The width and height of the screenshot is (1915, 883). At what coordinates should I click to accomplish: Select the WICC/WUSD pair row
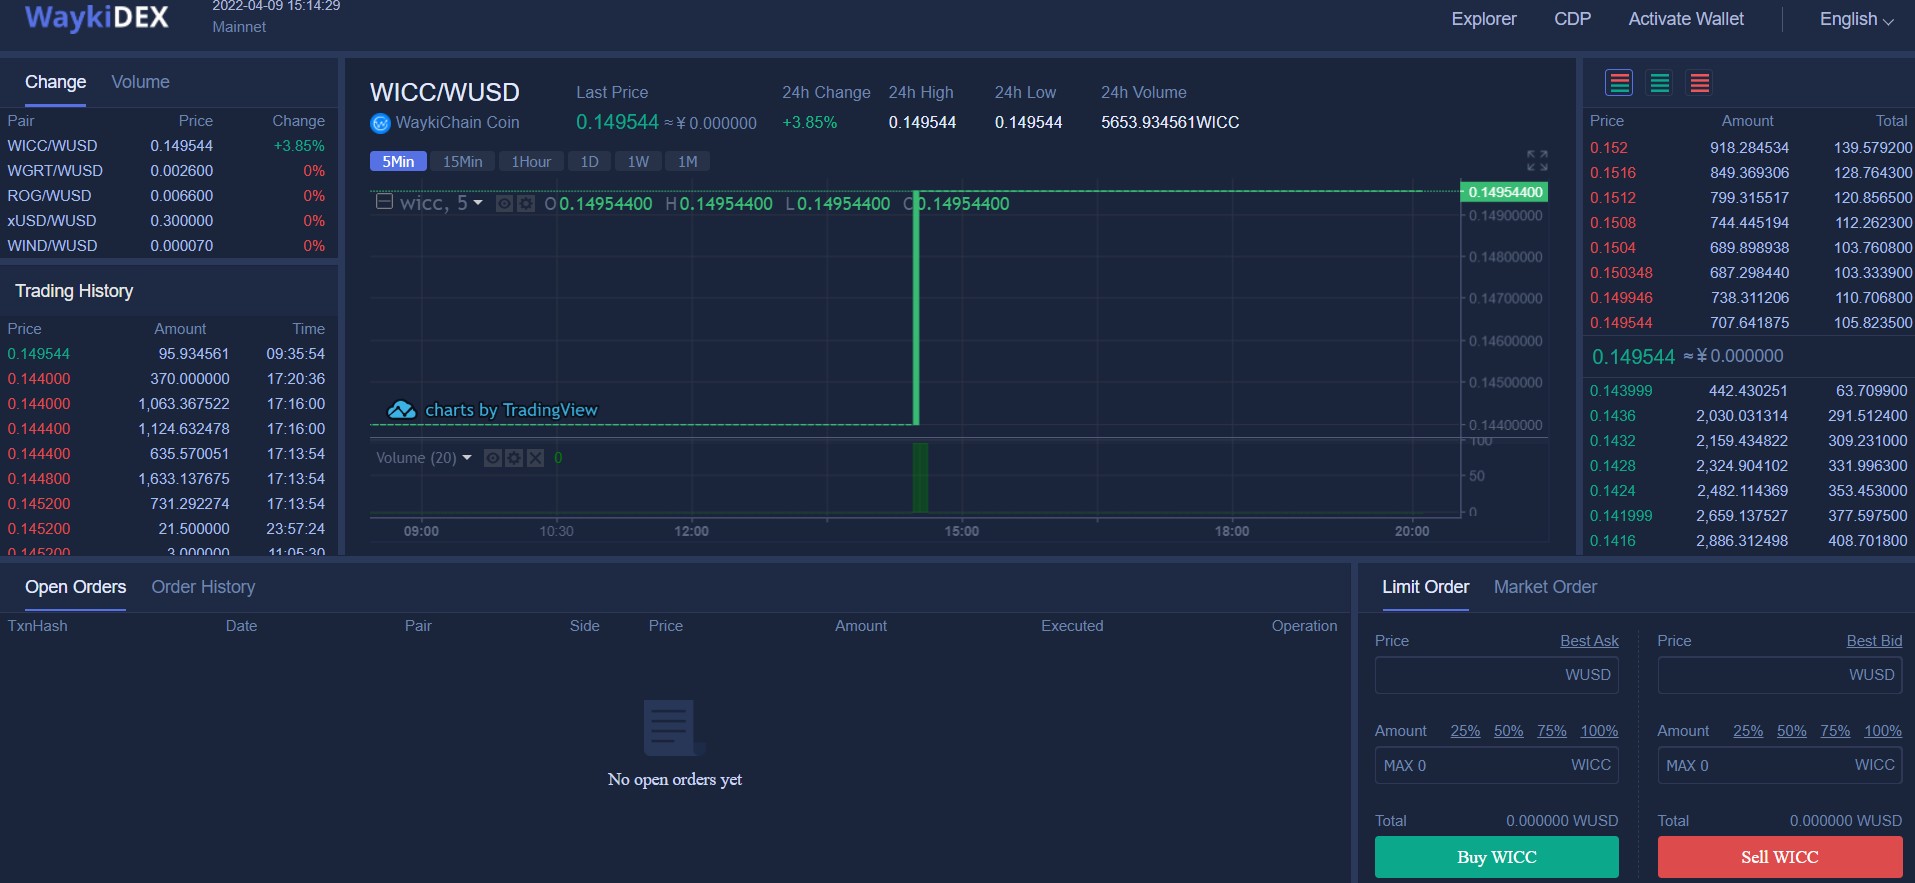click(167, 146)
